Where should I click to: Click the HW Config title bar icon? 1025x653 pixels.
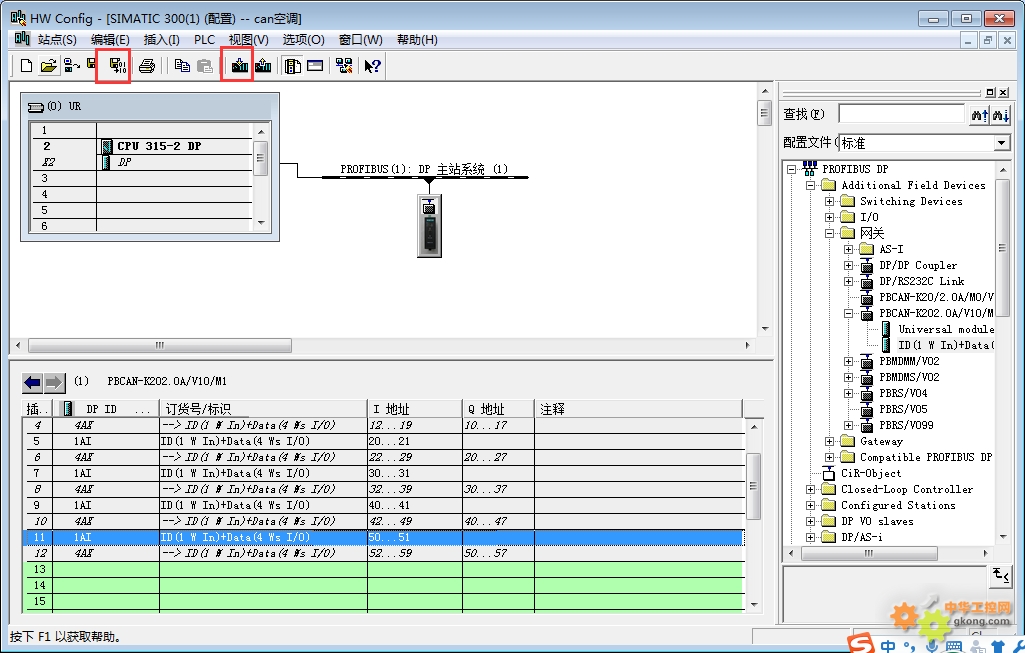coord(18,18)
